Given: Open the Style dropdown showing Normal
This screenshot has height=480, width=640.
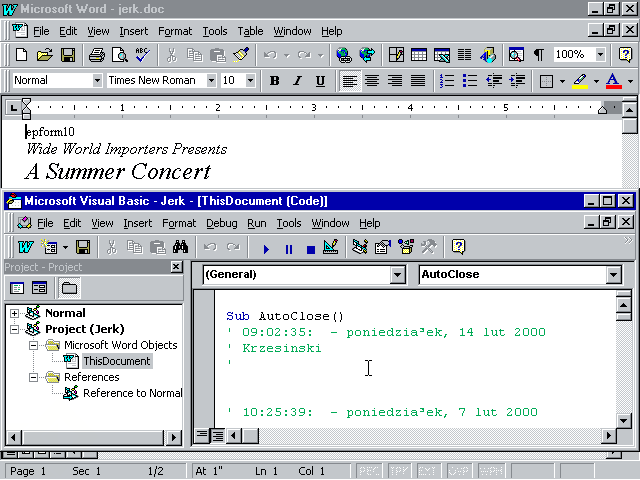Looking at the screenshot, I should pyautogui.click(x=97, y=80).
